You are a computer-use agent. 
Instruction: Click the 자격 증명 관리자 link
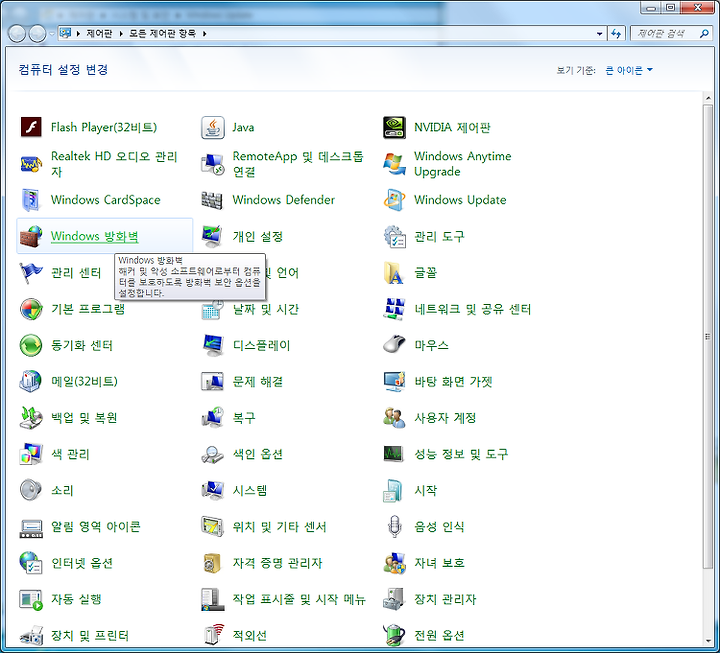tap(277, 563)
